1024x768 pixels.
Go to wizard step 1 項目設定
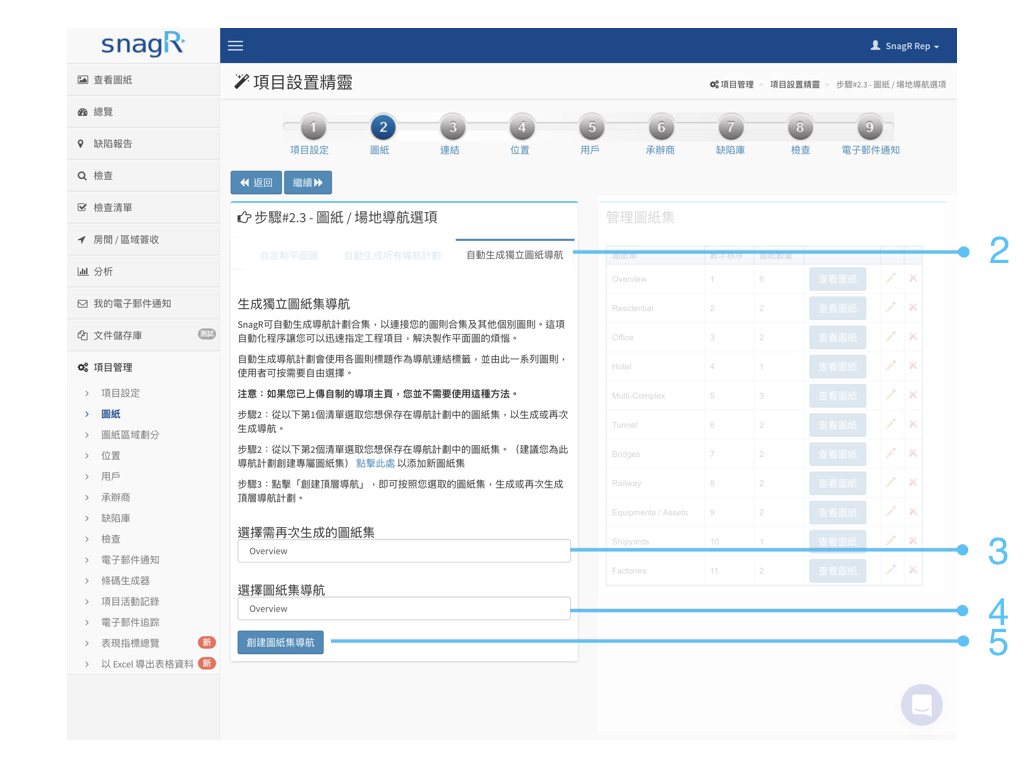(x=313, y=127)
